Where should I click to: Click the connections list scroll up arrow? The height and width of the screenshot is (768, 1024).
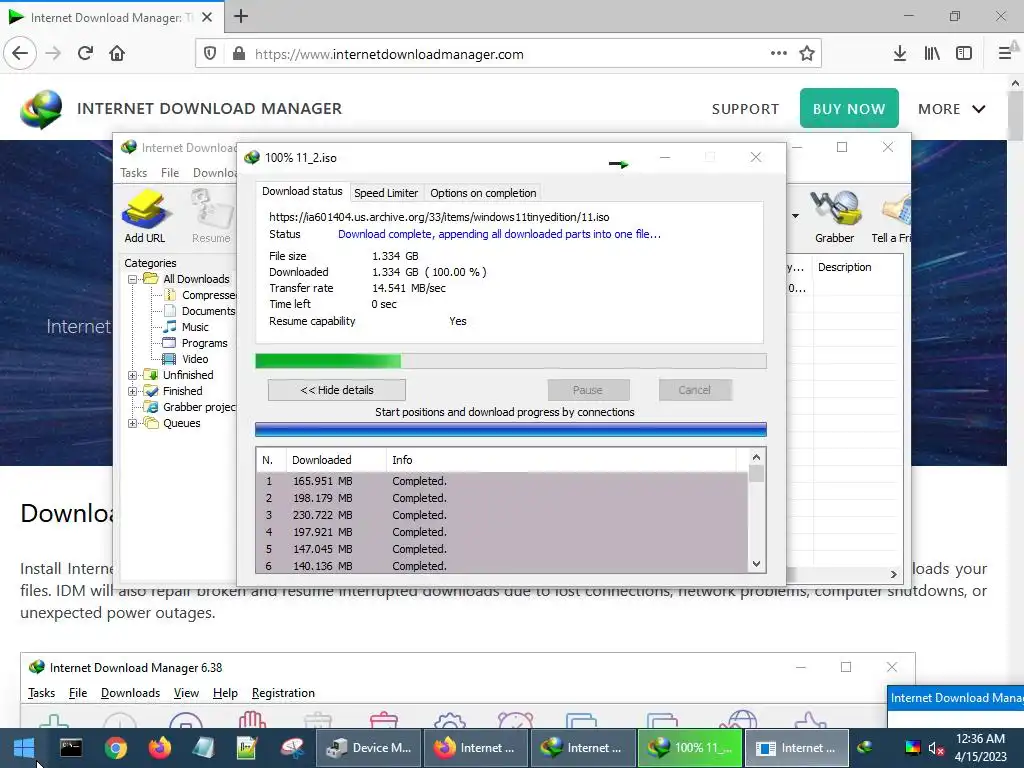point(756,457)
